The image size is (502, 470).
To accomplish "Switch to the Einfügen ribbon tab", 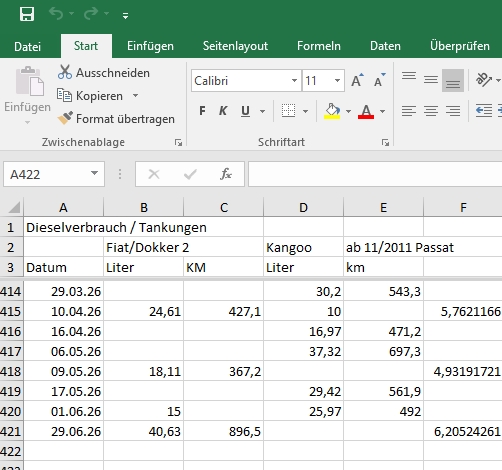I will 150,46.
